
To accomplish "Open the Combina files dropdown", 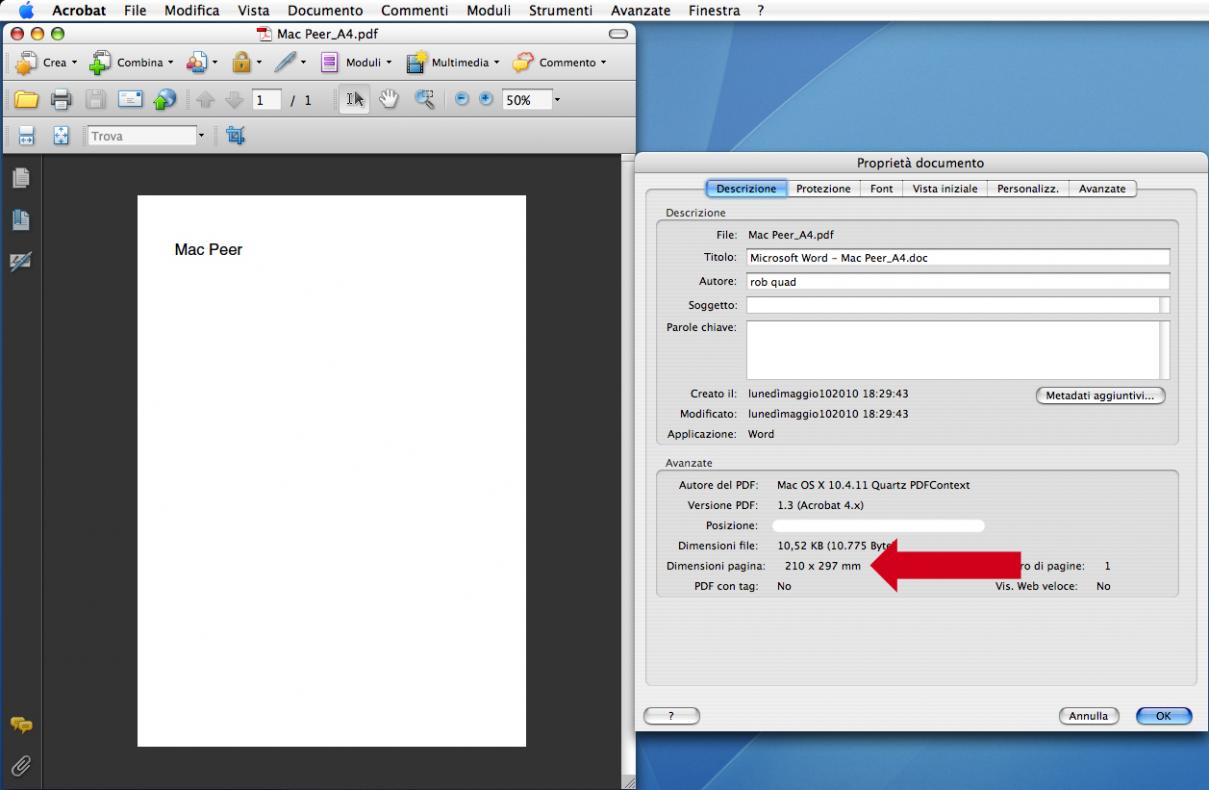I will (x=131, y=62).
